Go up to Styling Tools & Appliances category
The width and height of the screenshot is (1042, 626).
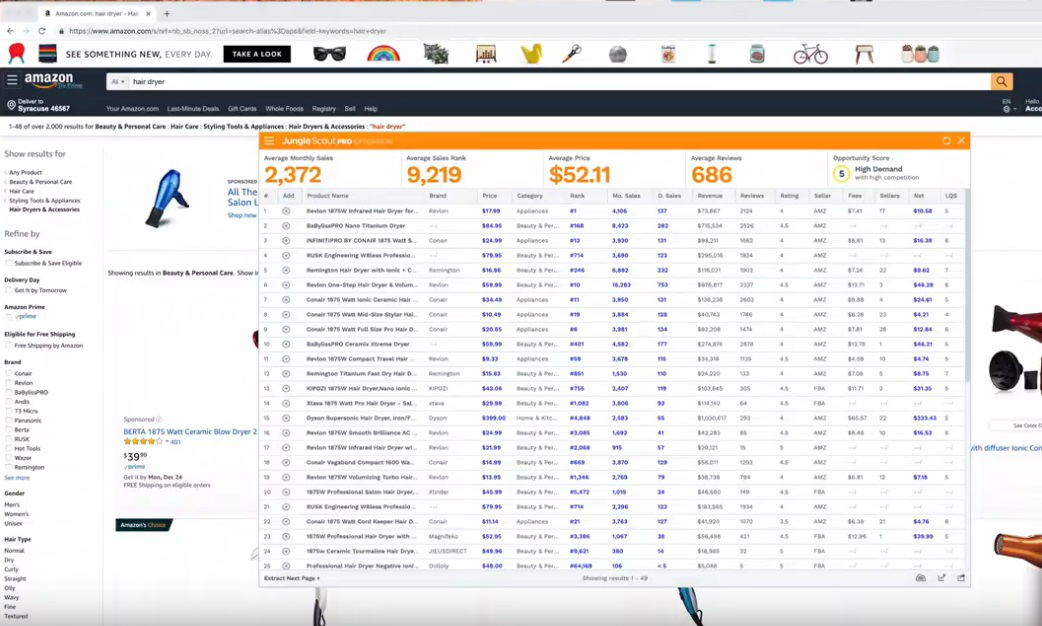click(45, 200)
